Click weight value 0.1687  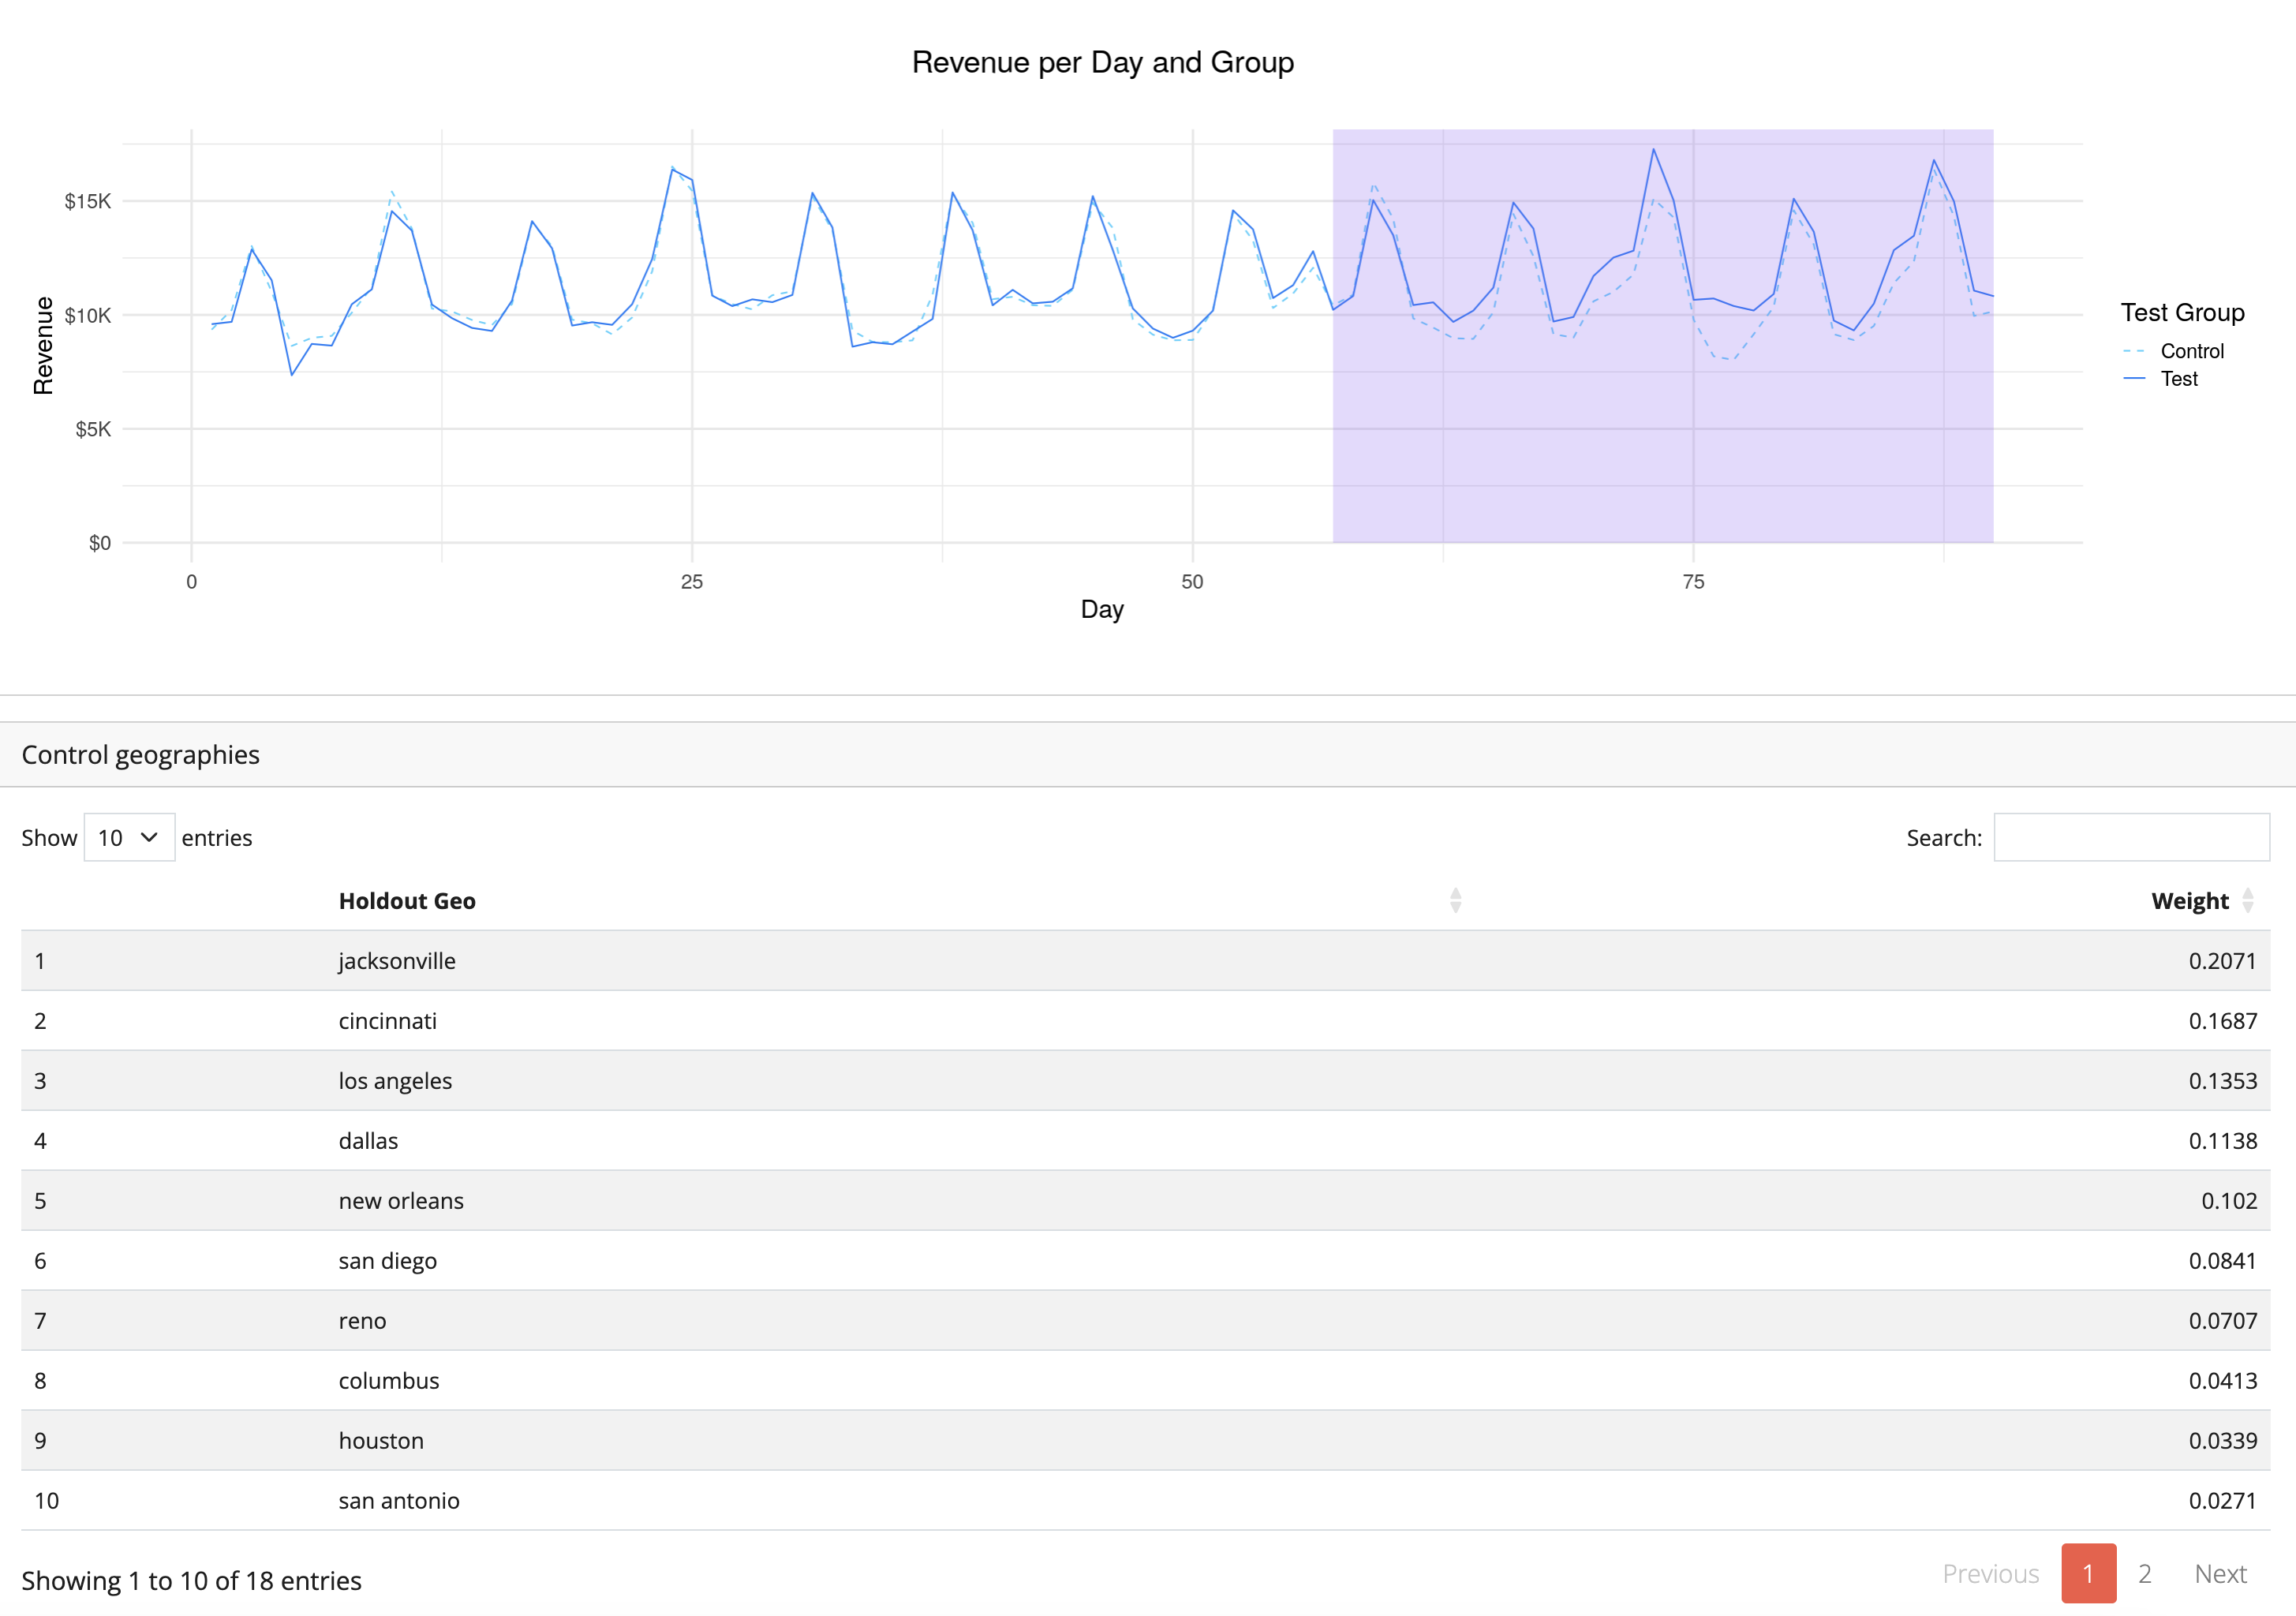tap(2222, 1021)
